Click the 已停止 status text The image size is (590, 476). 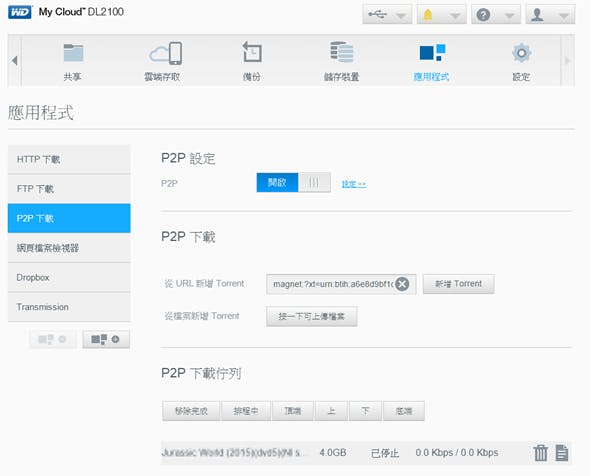(x=385, y=453)
